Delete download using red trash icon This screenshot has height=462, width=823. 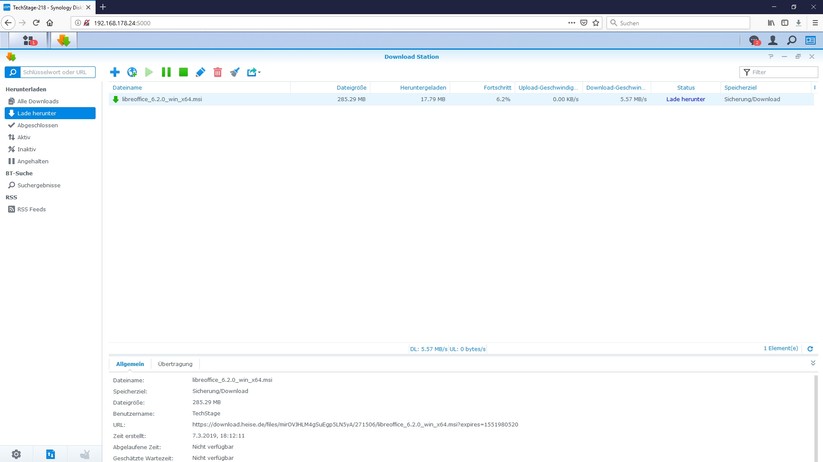pos(217,72)
